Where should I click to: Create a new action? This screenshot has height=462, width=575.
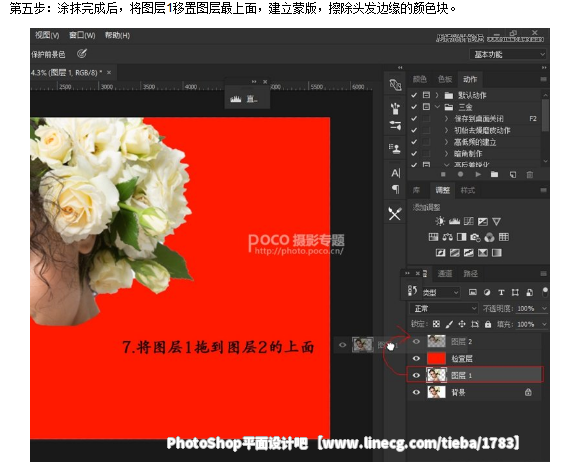513,175
